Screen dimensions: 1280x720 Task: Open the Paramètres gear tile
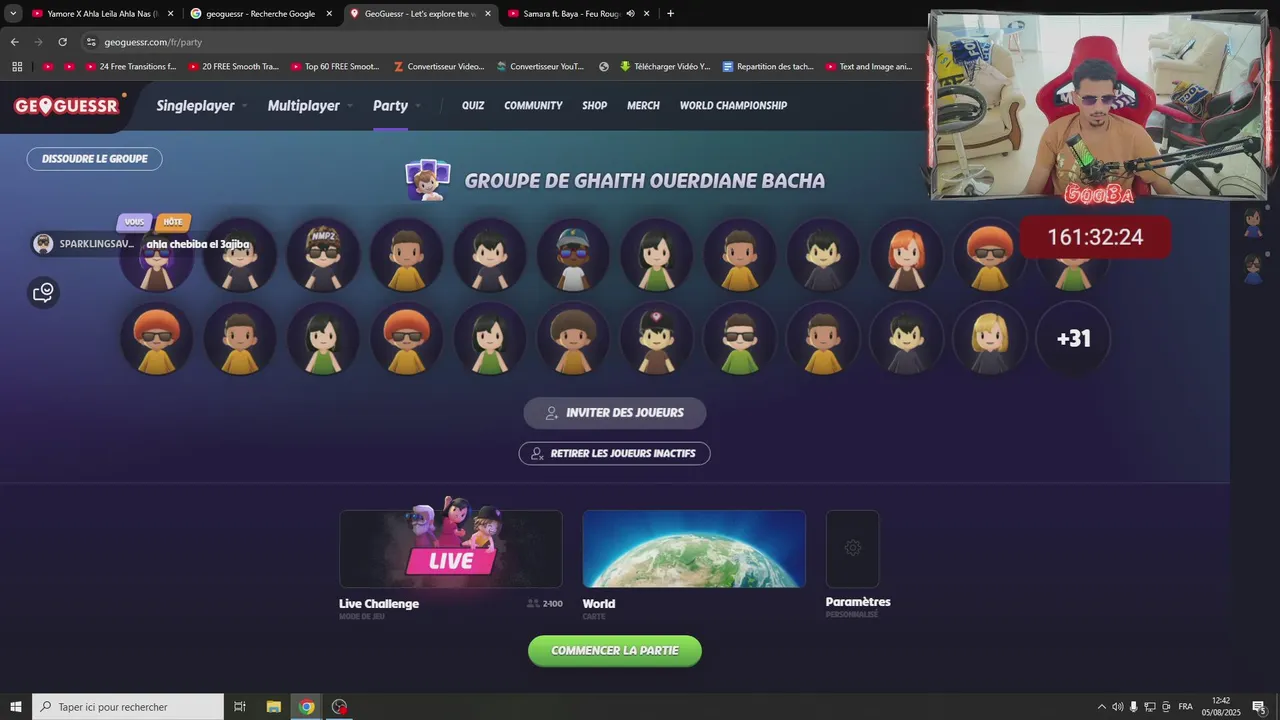click(852, 548)
